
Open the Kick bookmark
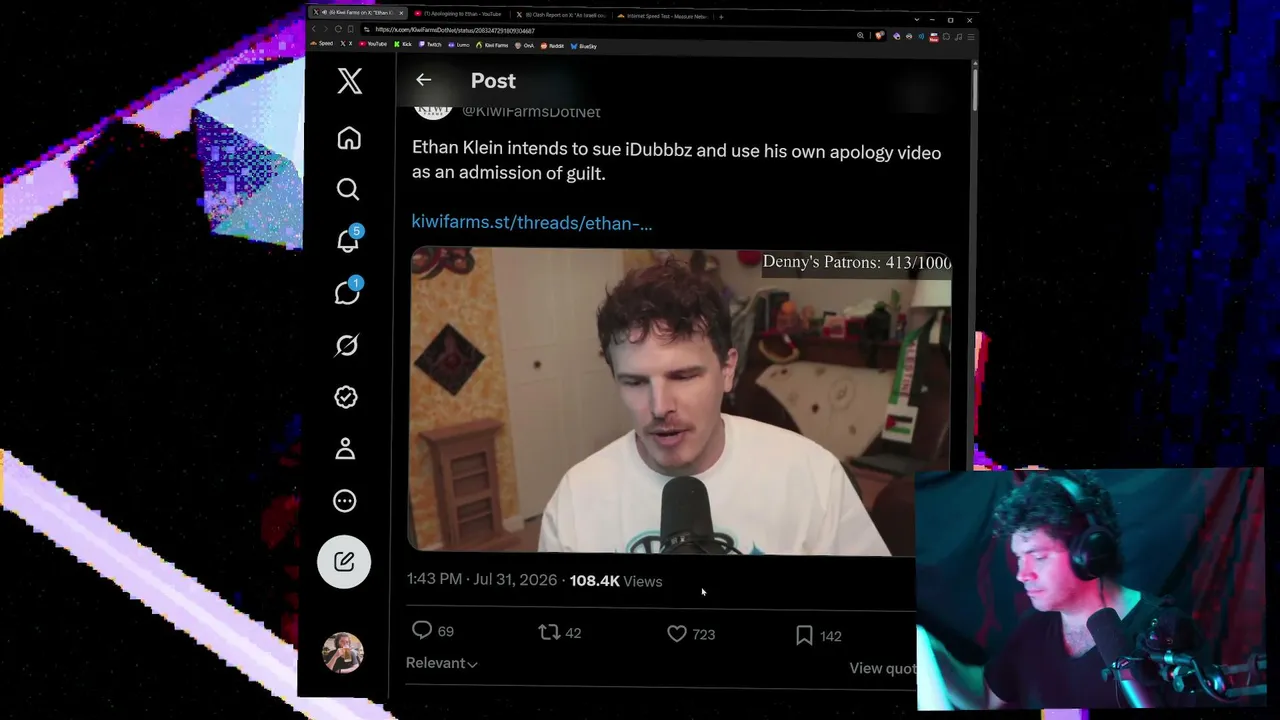403,44
